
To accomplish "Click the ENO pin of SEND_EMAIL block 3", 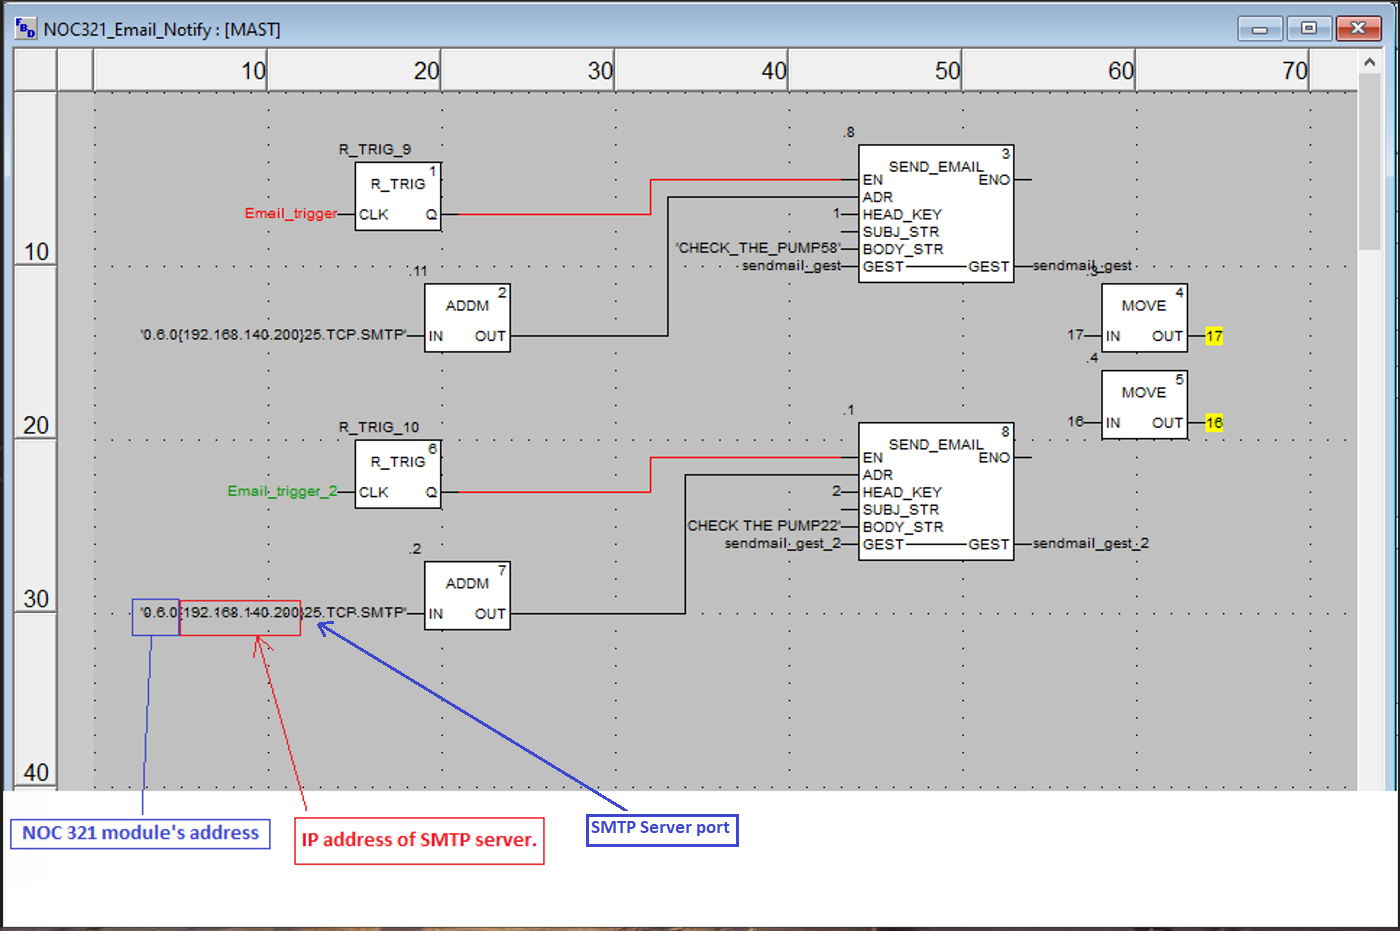I will click(994, 180).
